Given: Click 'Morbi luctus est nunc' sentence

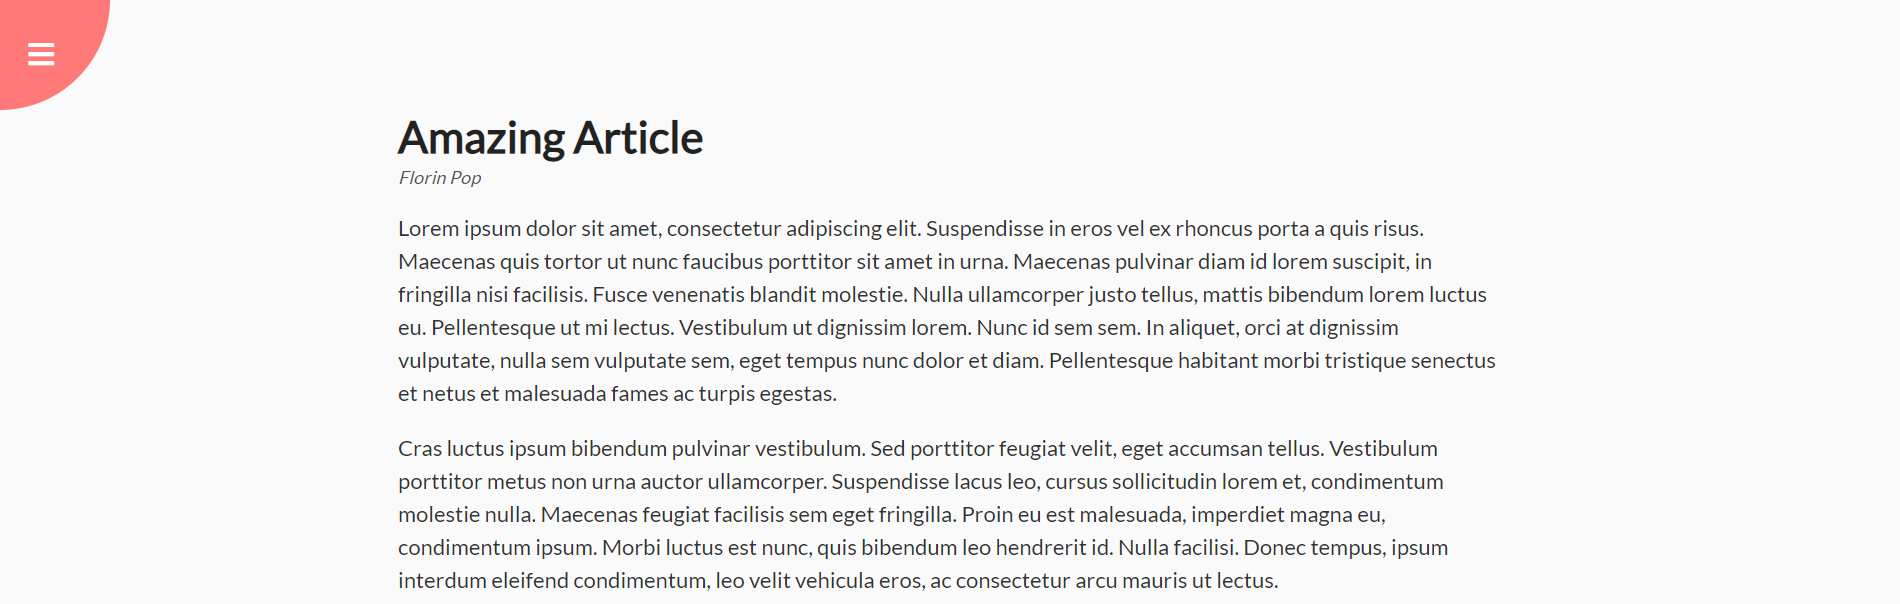Looking at the screenshot, I should 705,548.
